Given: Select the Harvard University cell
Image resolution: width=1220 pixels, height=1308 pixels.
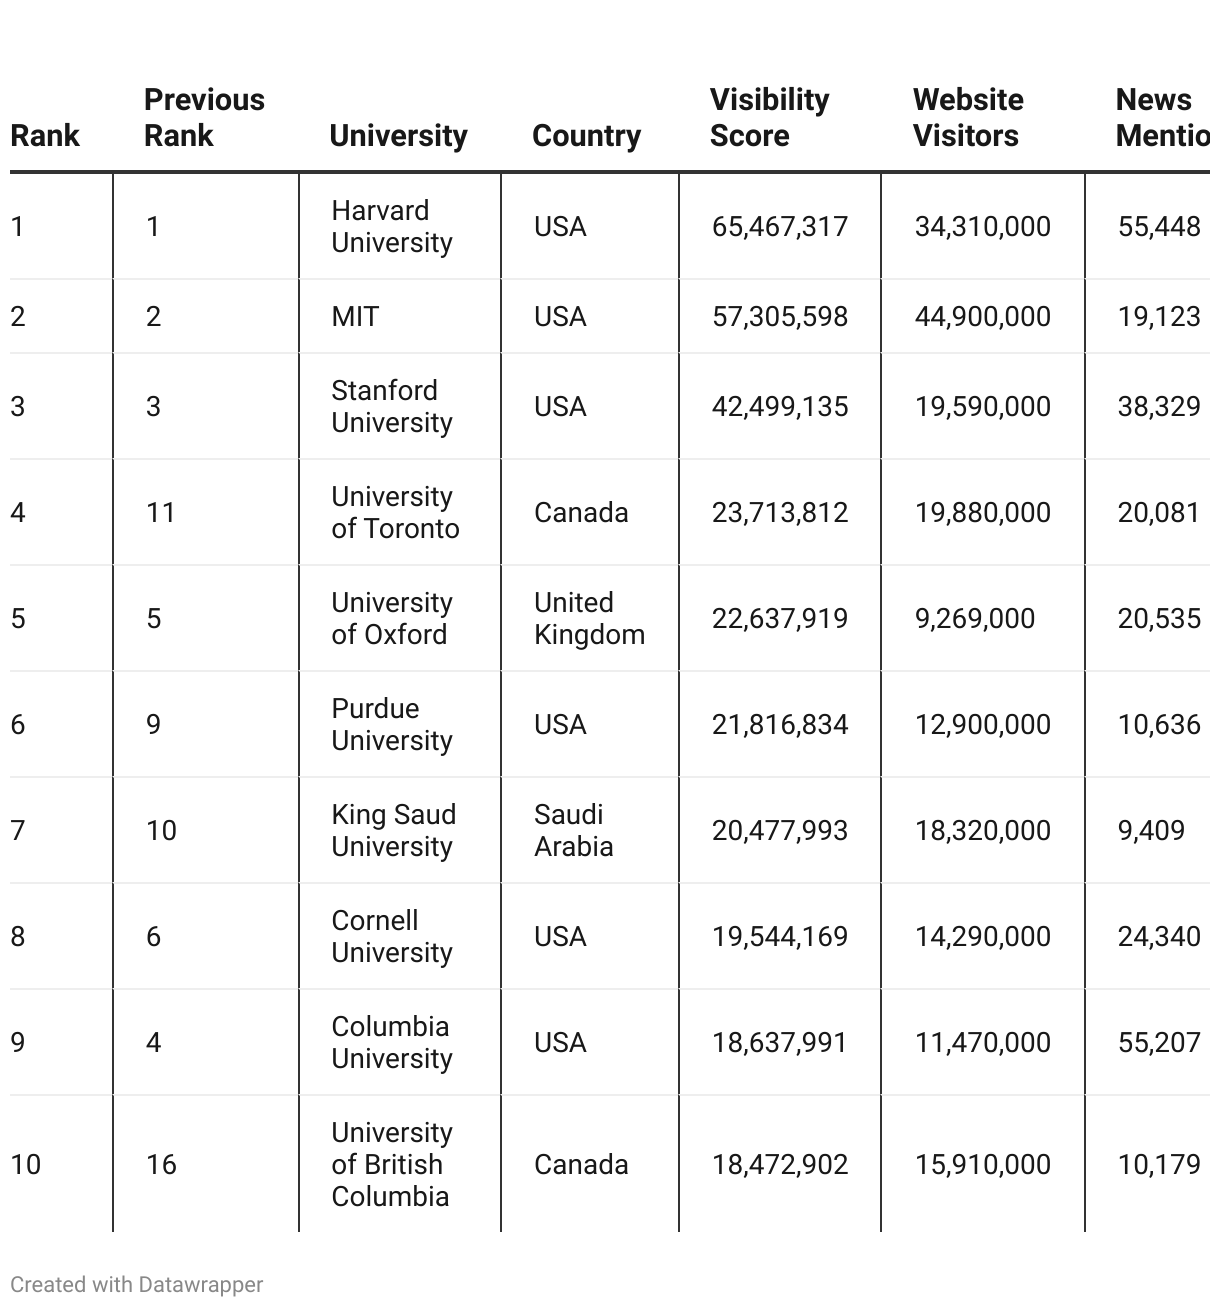Looking at the screenshot, I should click(x=392, y=227).
